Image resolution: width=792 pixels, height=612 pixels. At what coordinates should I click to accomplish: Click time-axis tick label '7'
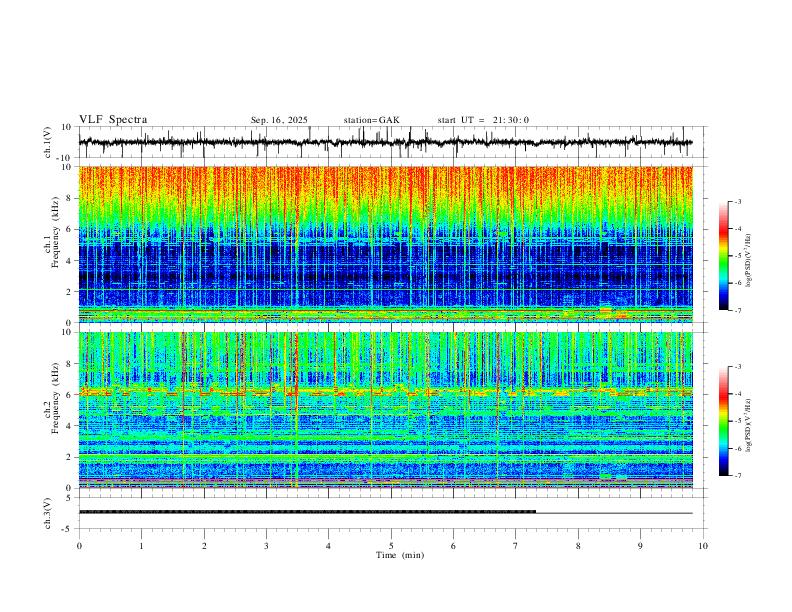(516, 546)
